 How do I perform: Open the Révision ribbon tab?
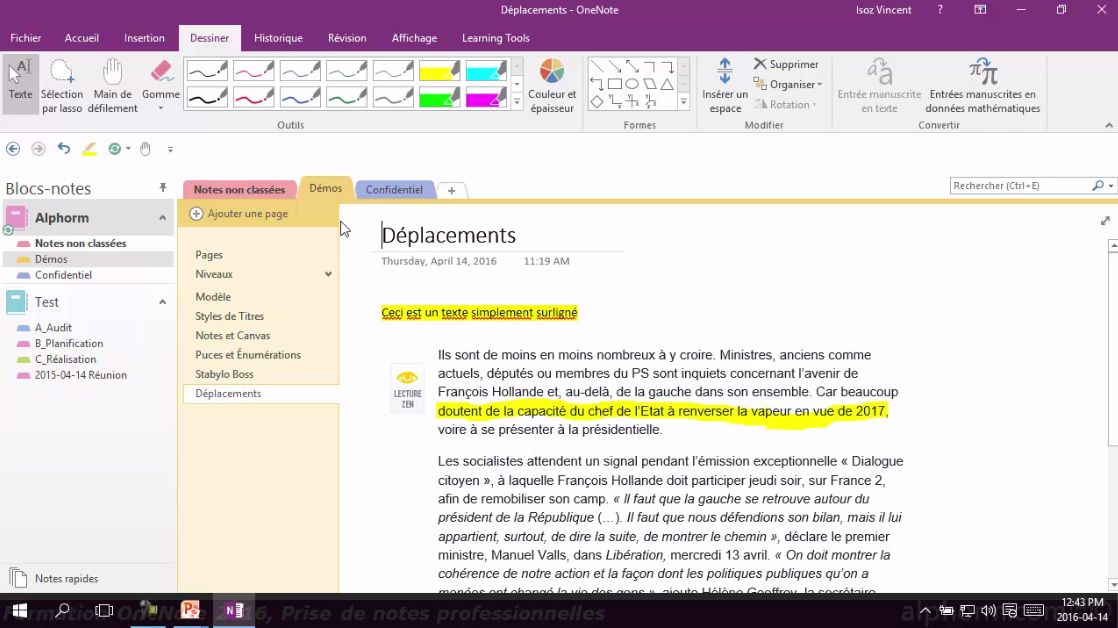[347, 37]
